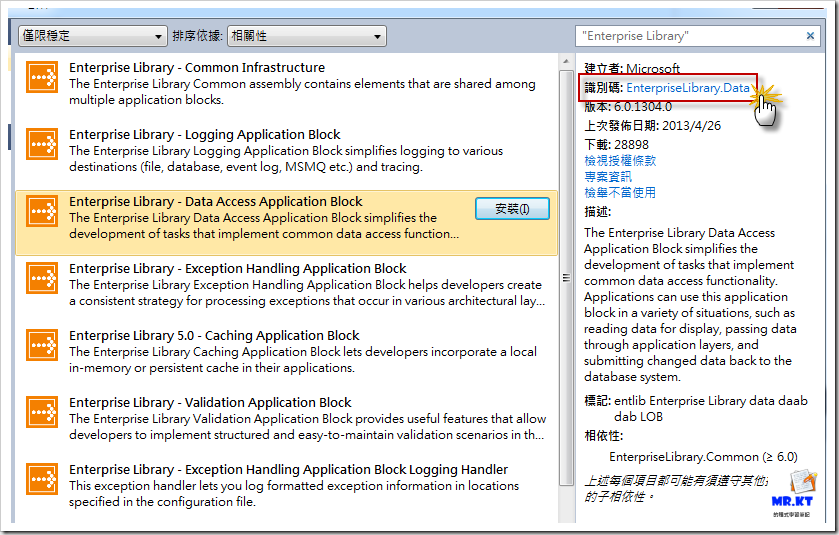Screen dimensions: 839x535
Task: Click the Data Access Application Block icon
Action: (x=42, y=211)
